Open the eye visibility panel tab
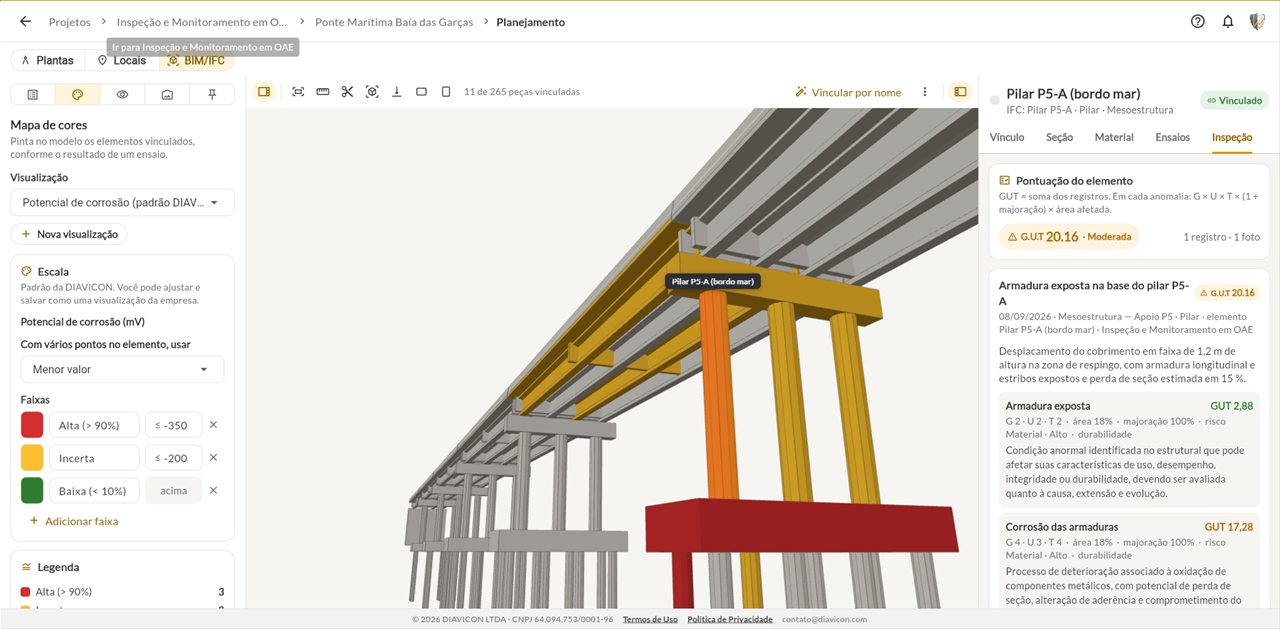Viewport: 1280px width, 629px height. point(122,94)
